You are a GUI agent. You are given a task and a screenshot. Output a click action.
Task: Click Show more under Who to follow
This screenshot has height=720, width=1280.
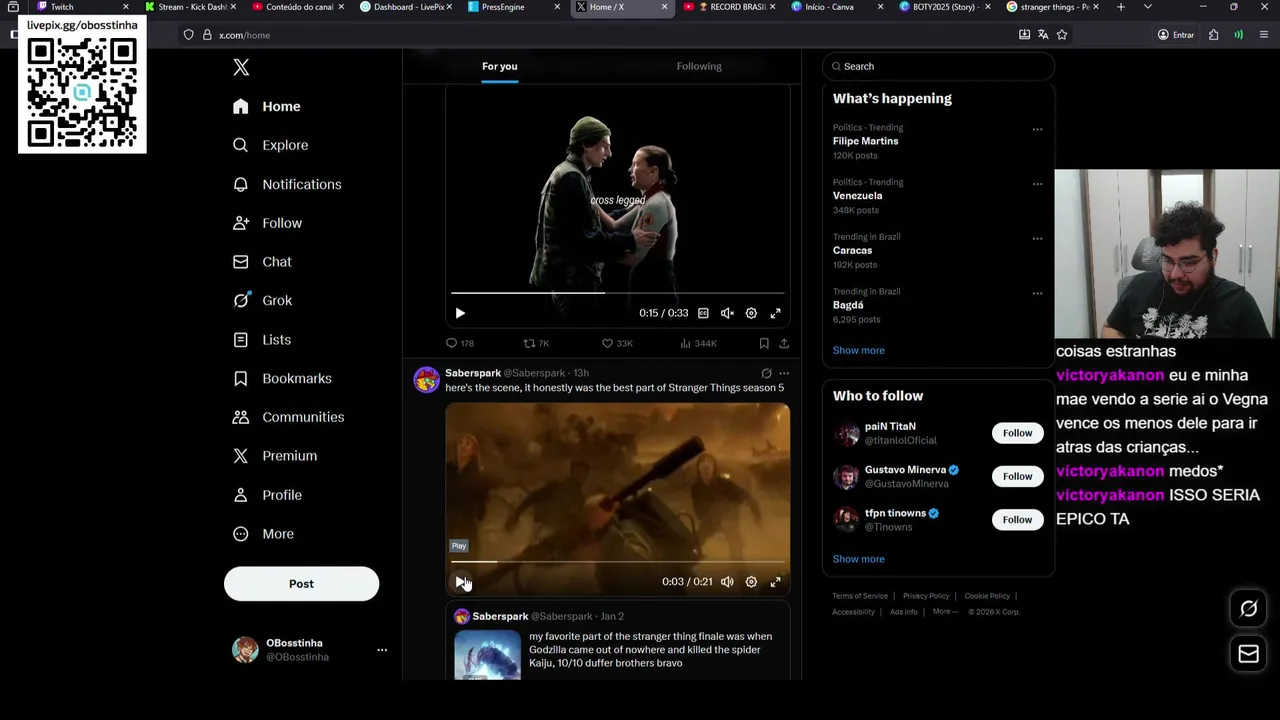[x=858, y=559]
